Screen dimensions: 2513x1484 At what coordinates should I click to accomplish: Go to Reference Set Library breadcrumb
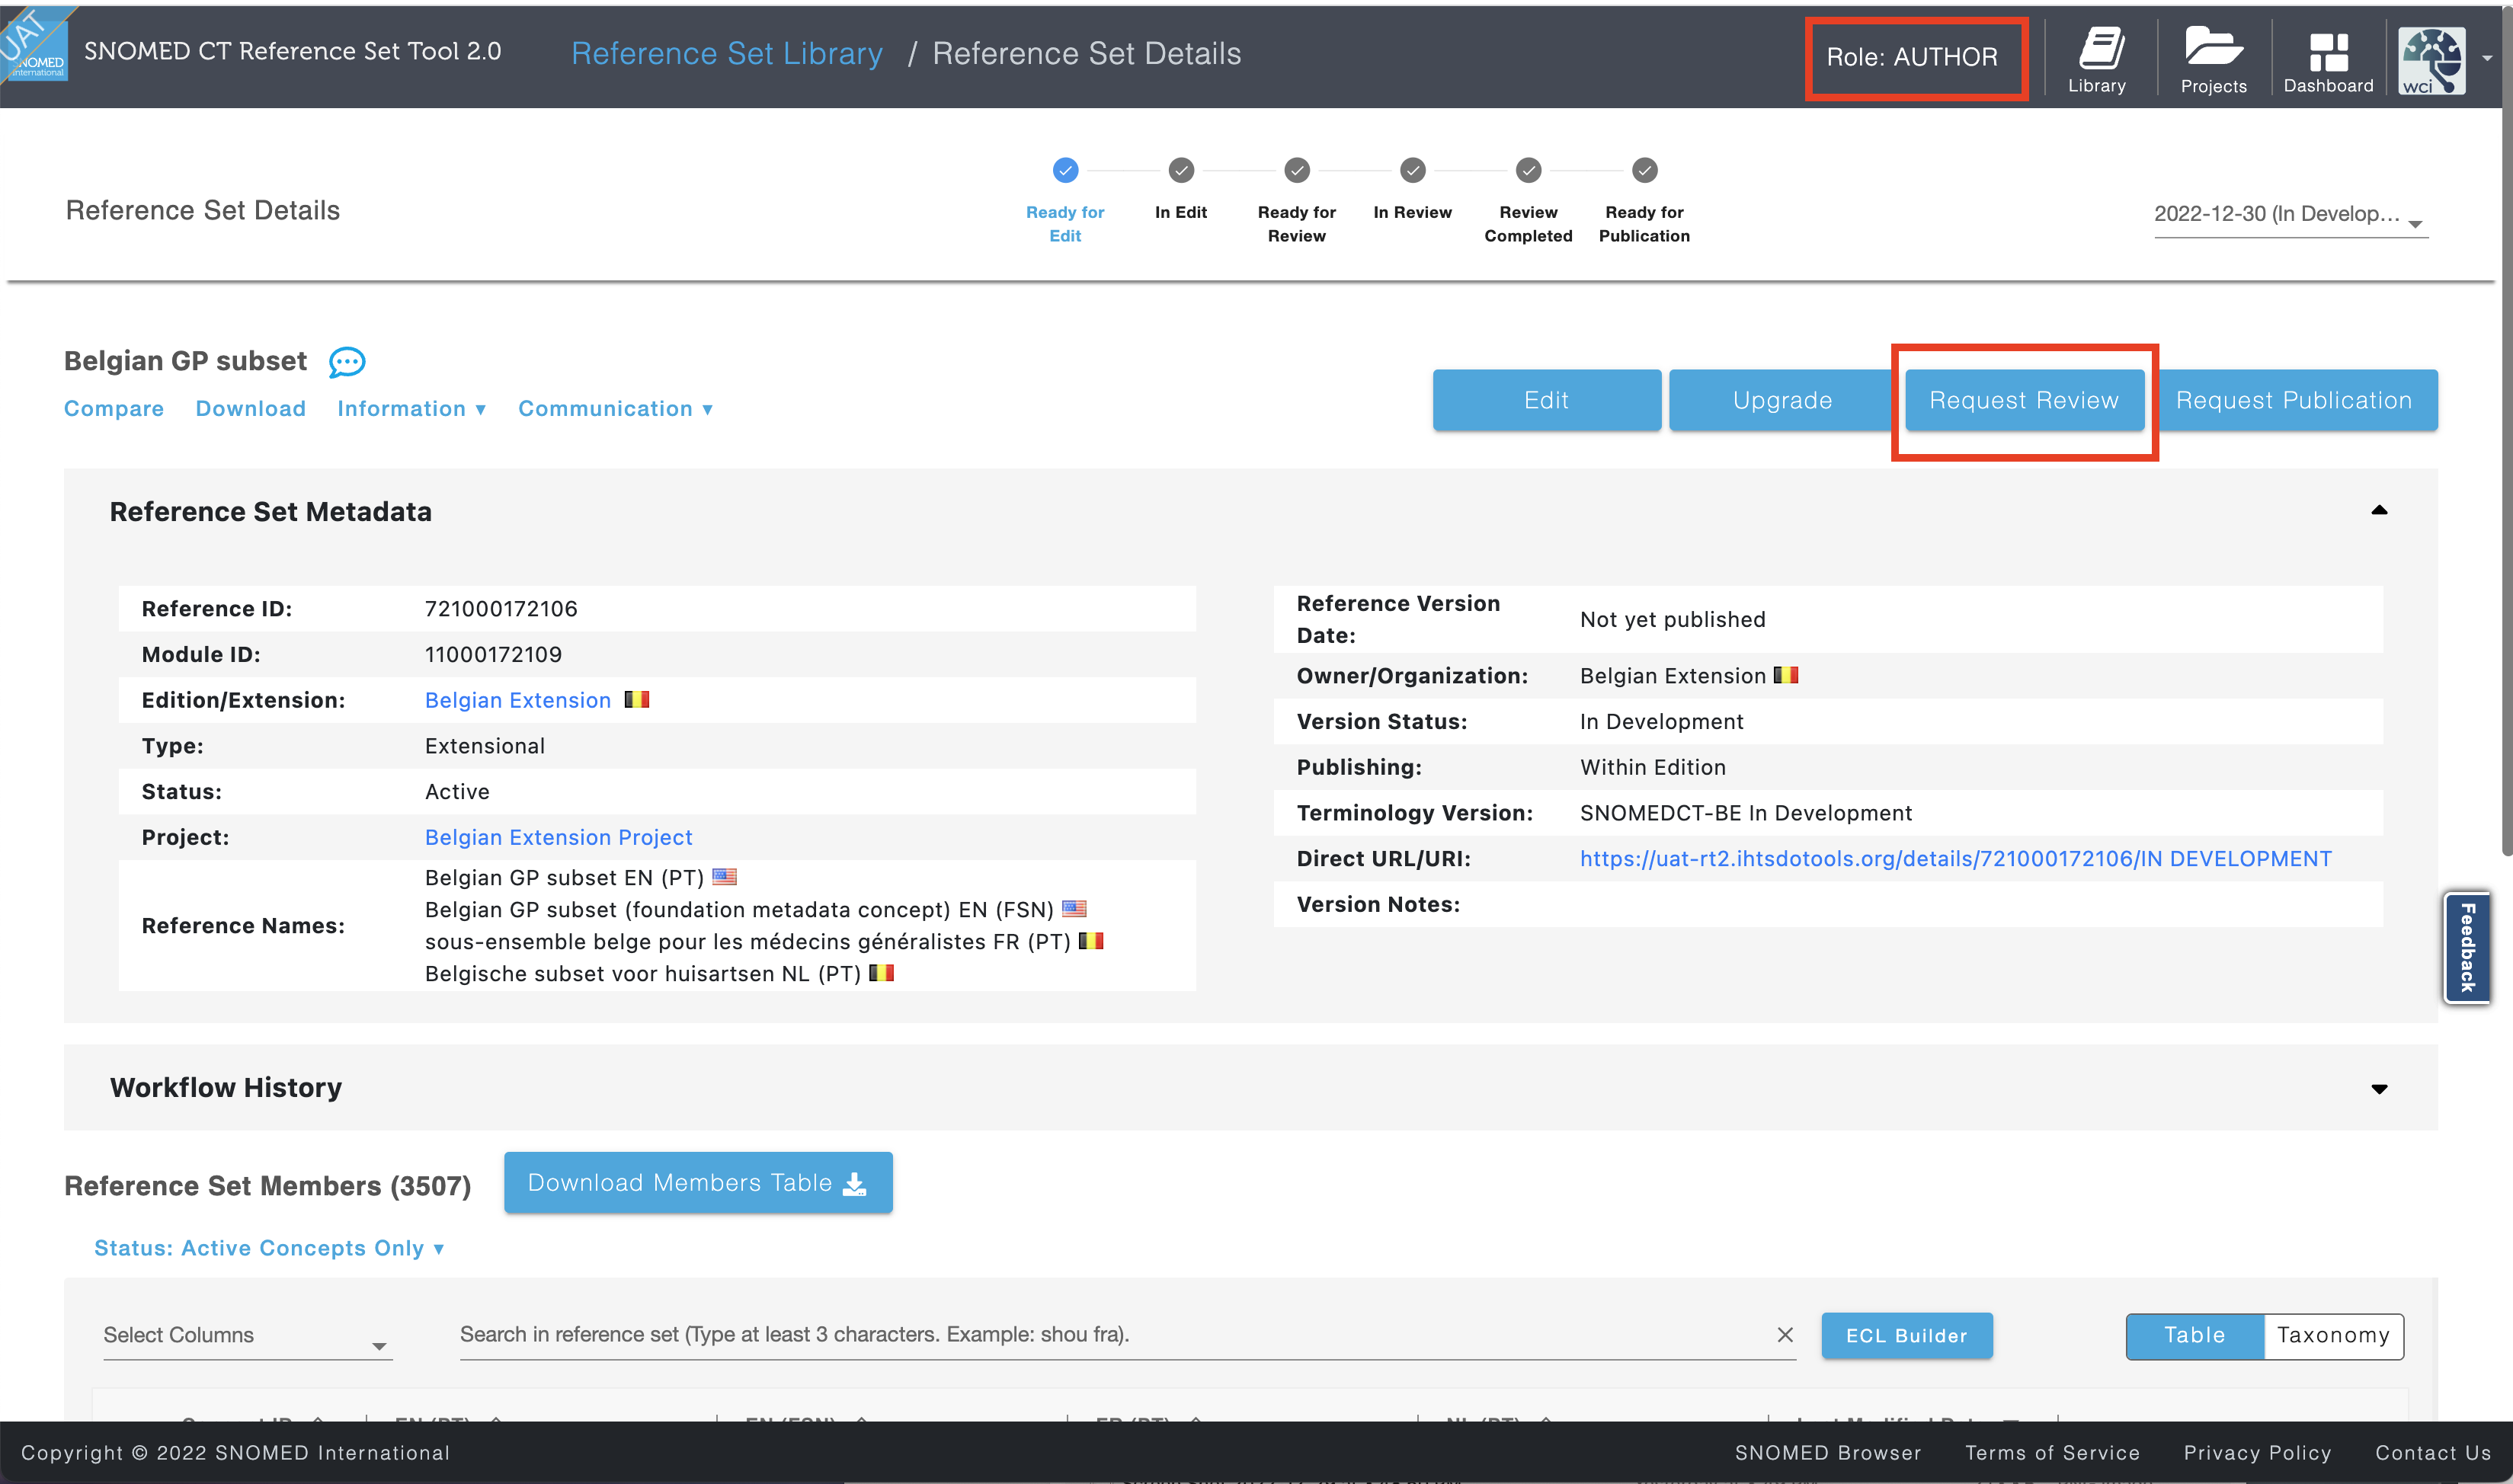726,53
